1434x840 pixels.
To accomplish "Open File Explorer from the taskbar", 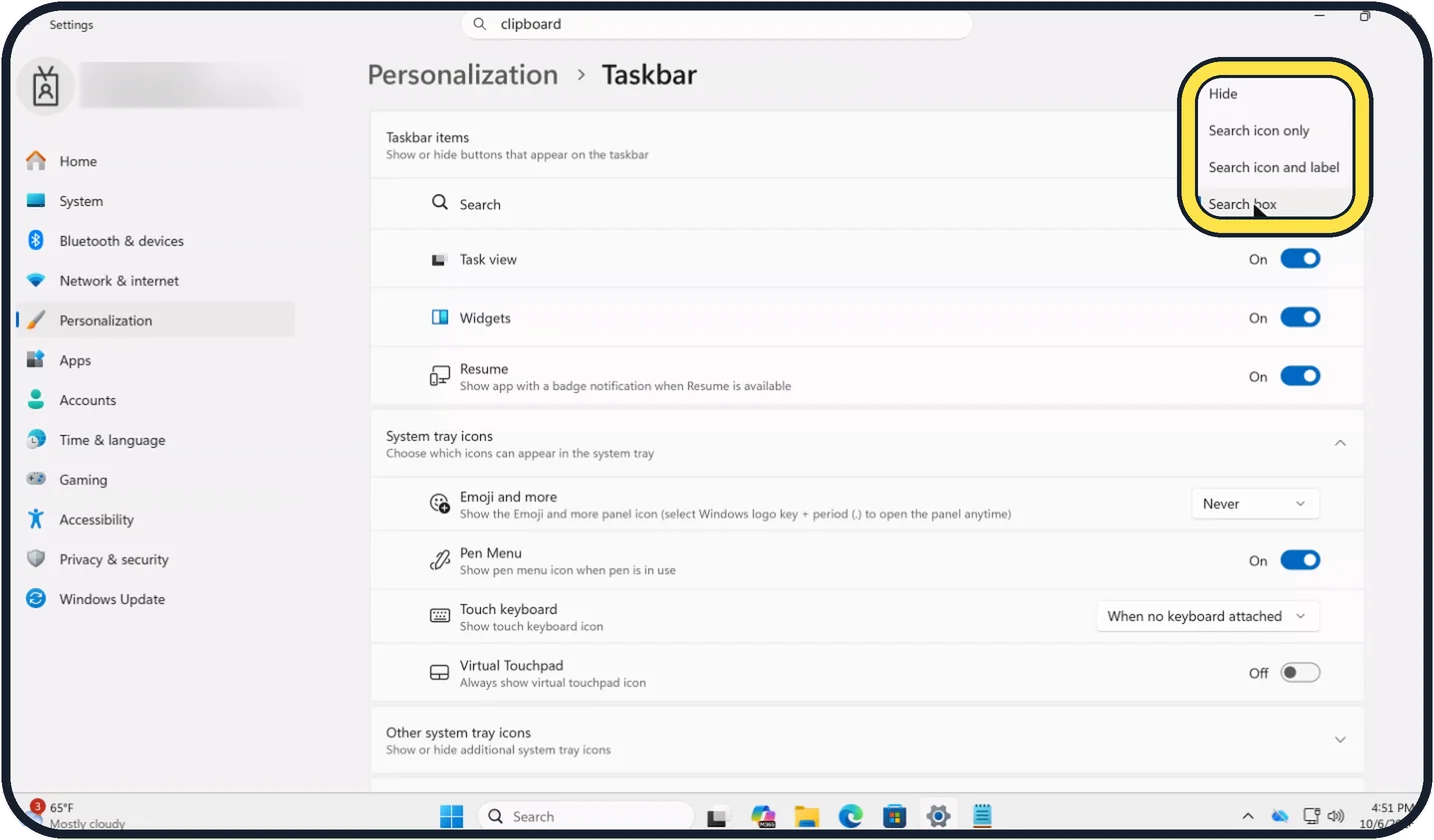I will tap(807, 816).
